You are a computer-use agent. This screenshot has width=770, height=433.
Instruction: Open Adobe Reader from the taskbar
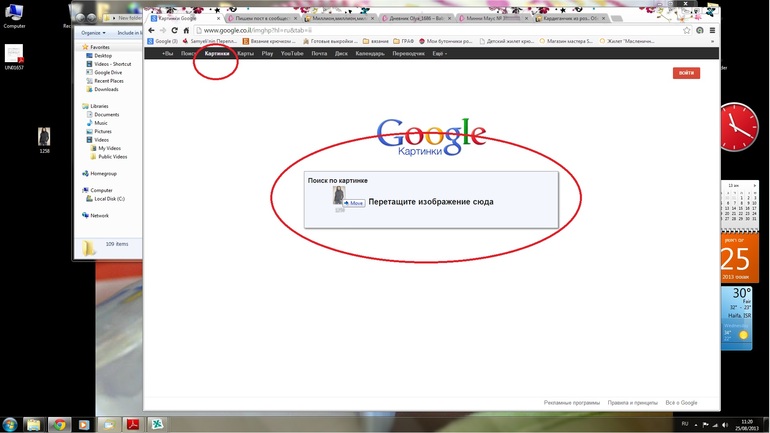coord(131,424)
